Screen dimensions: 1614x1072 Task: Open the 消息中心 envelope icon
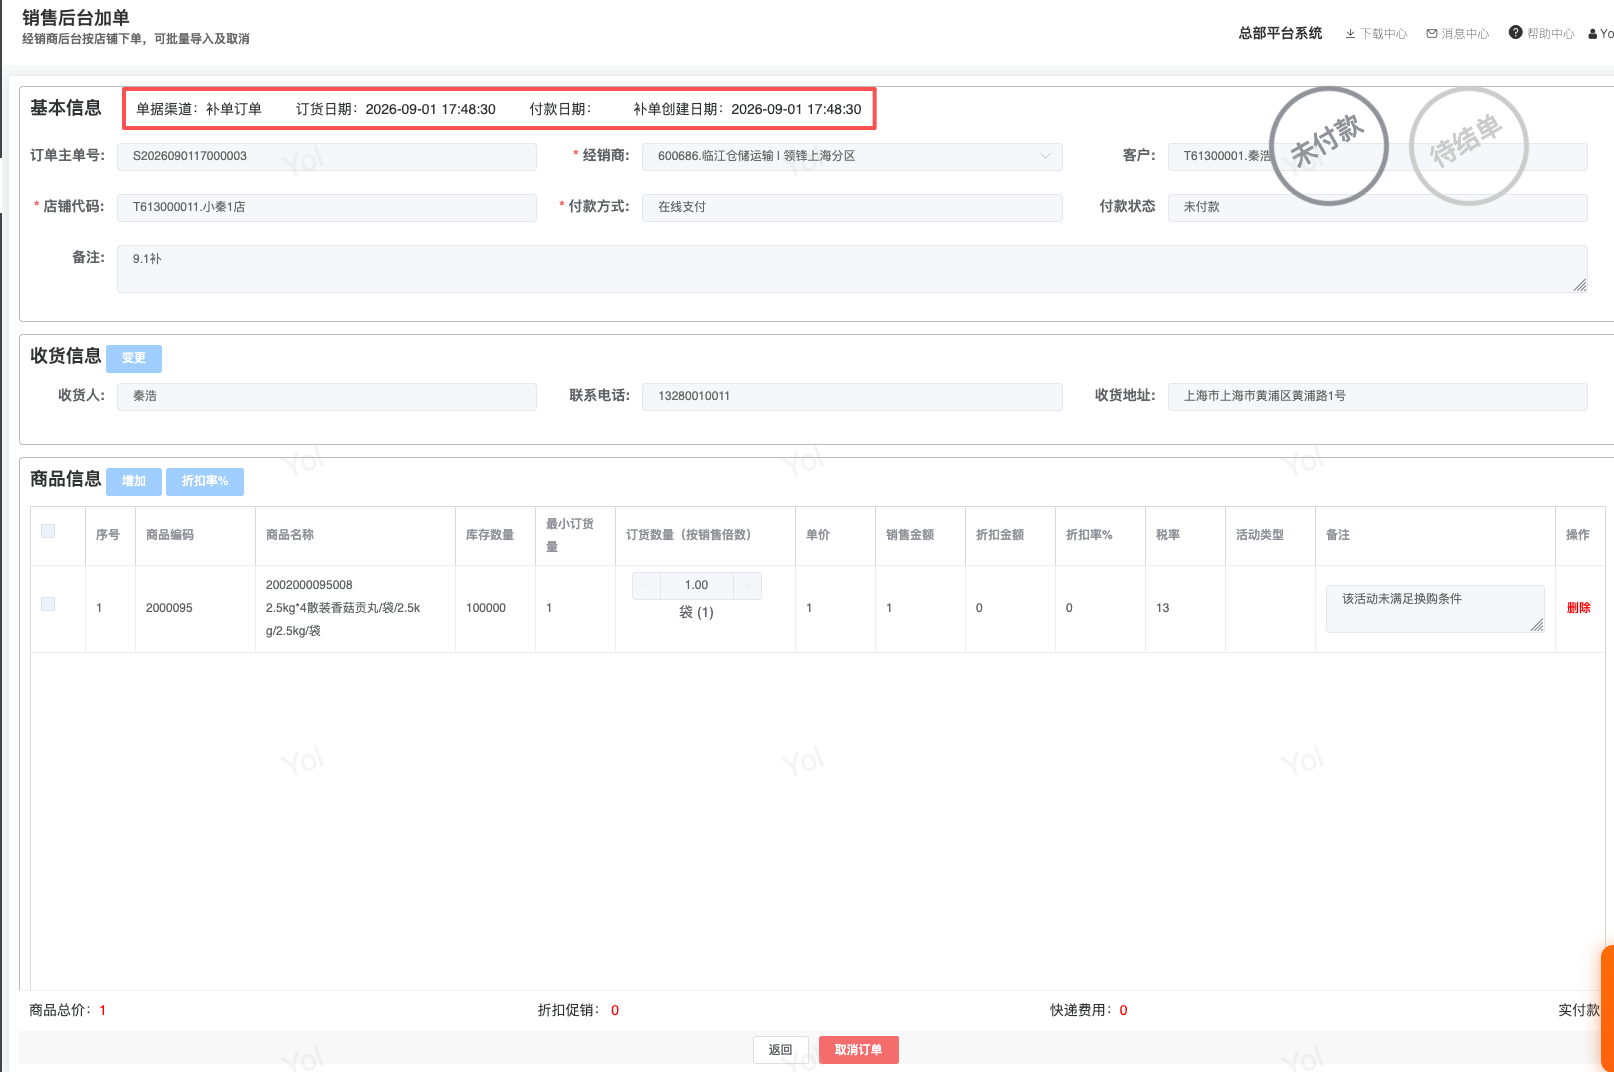pyautogui.click(x=1432, y=34)
